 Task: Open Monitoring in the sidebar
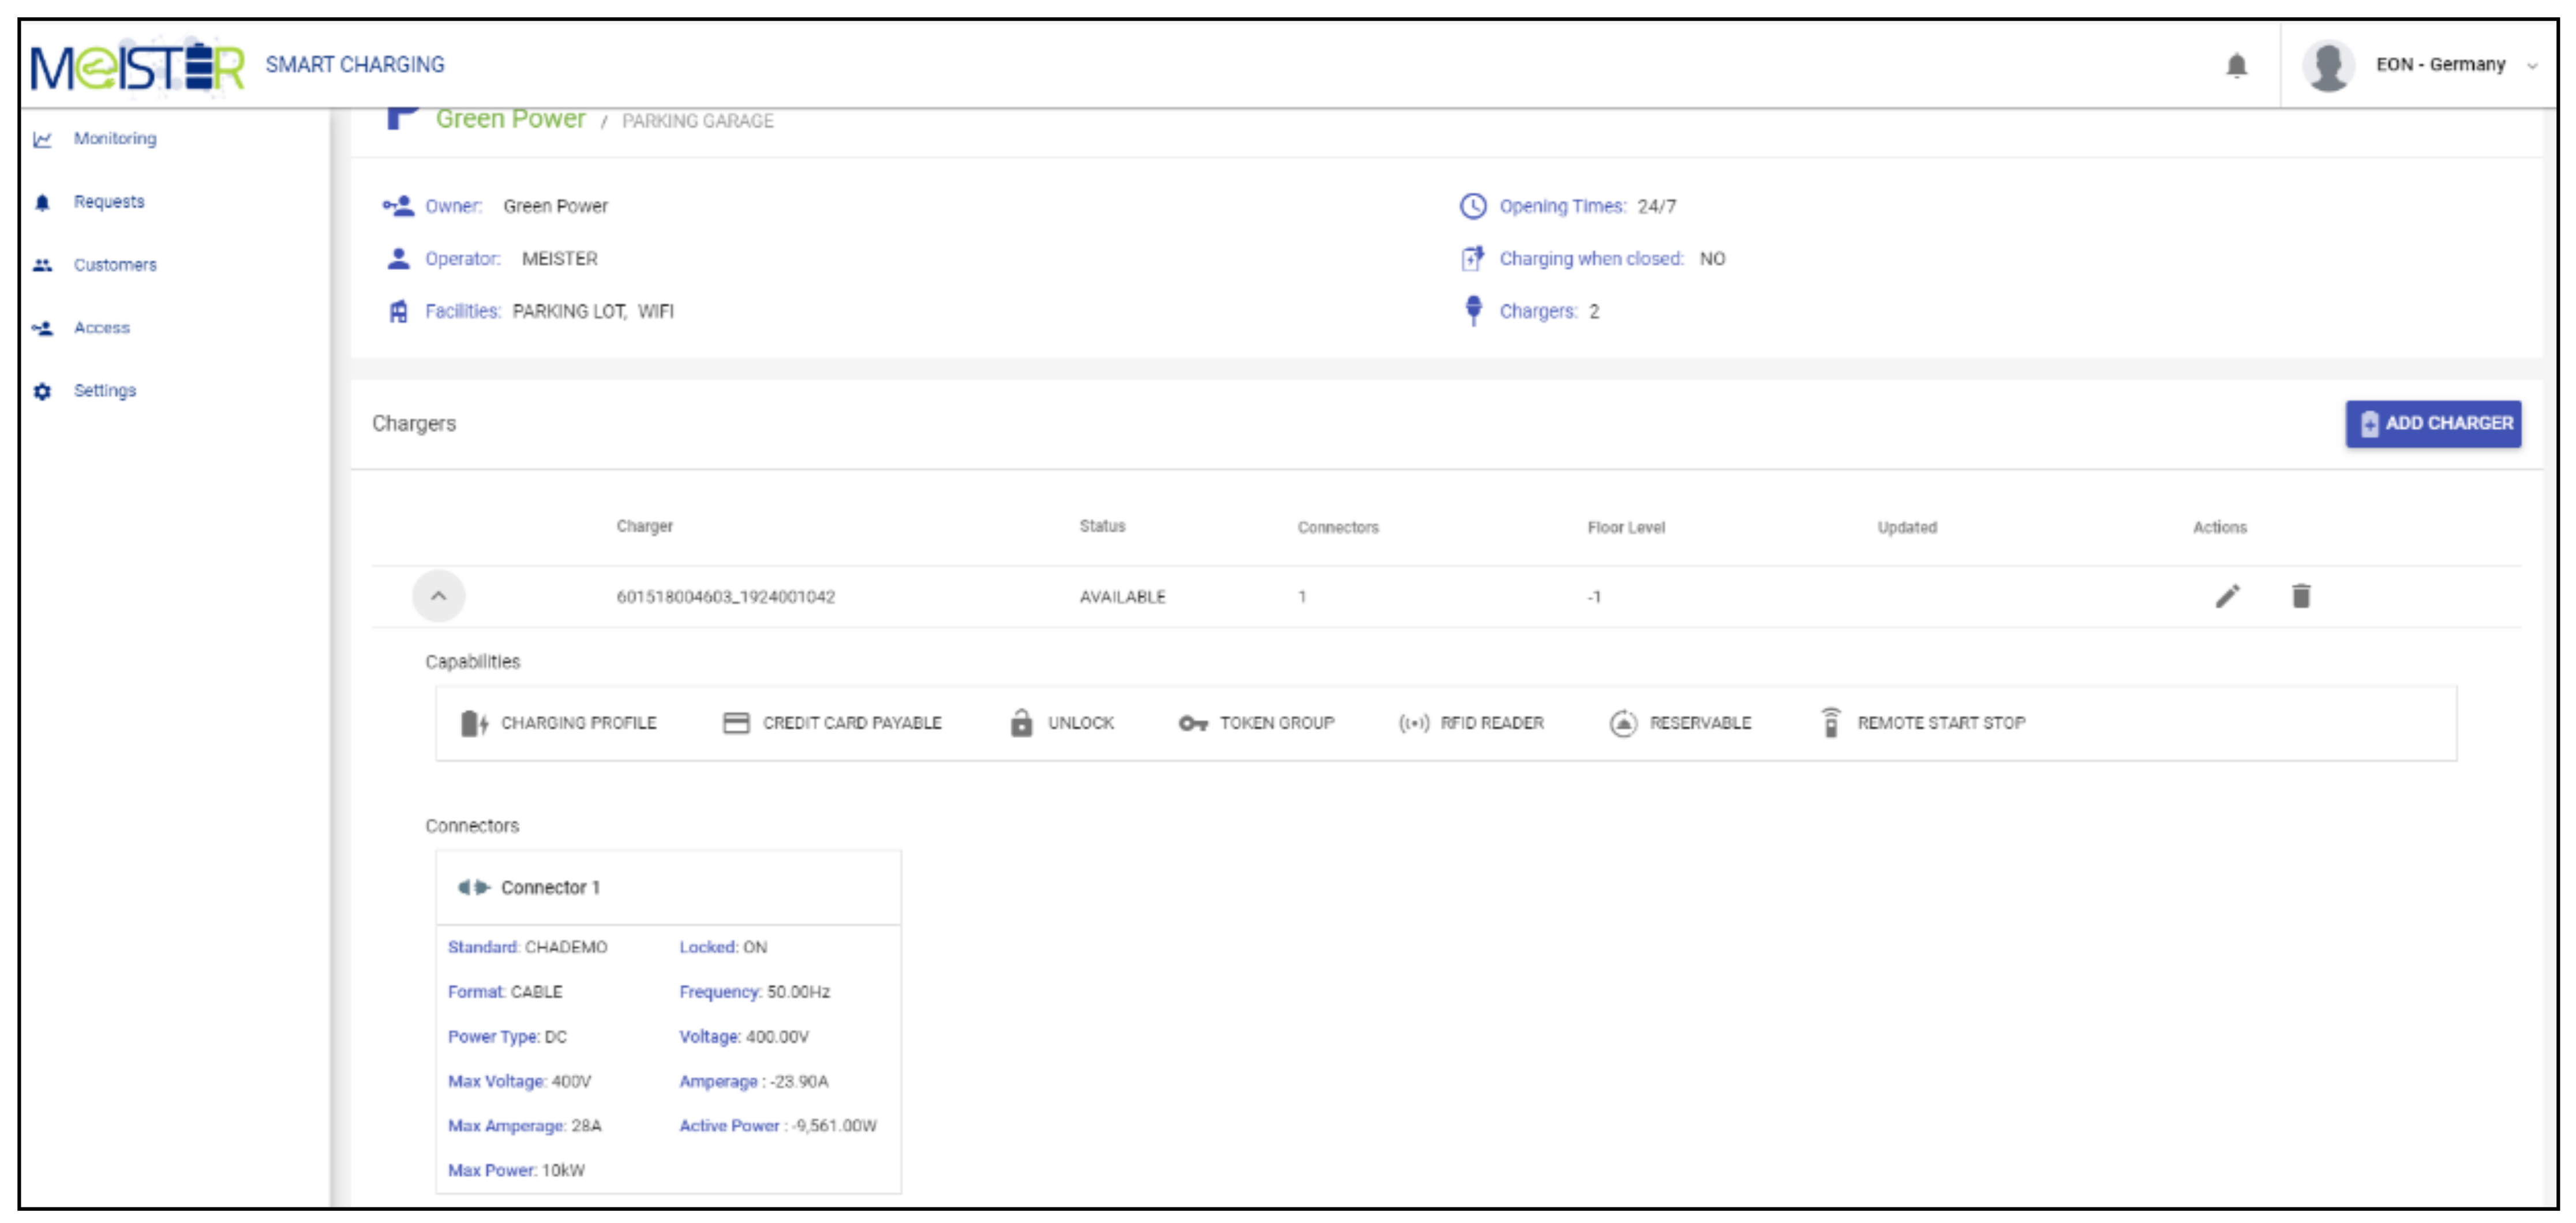tap(114, 139)
